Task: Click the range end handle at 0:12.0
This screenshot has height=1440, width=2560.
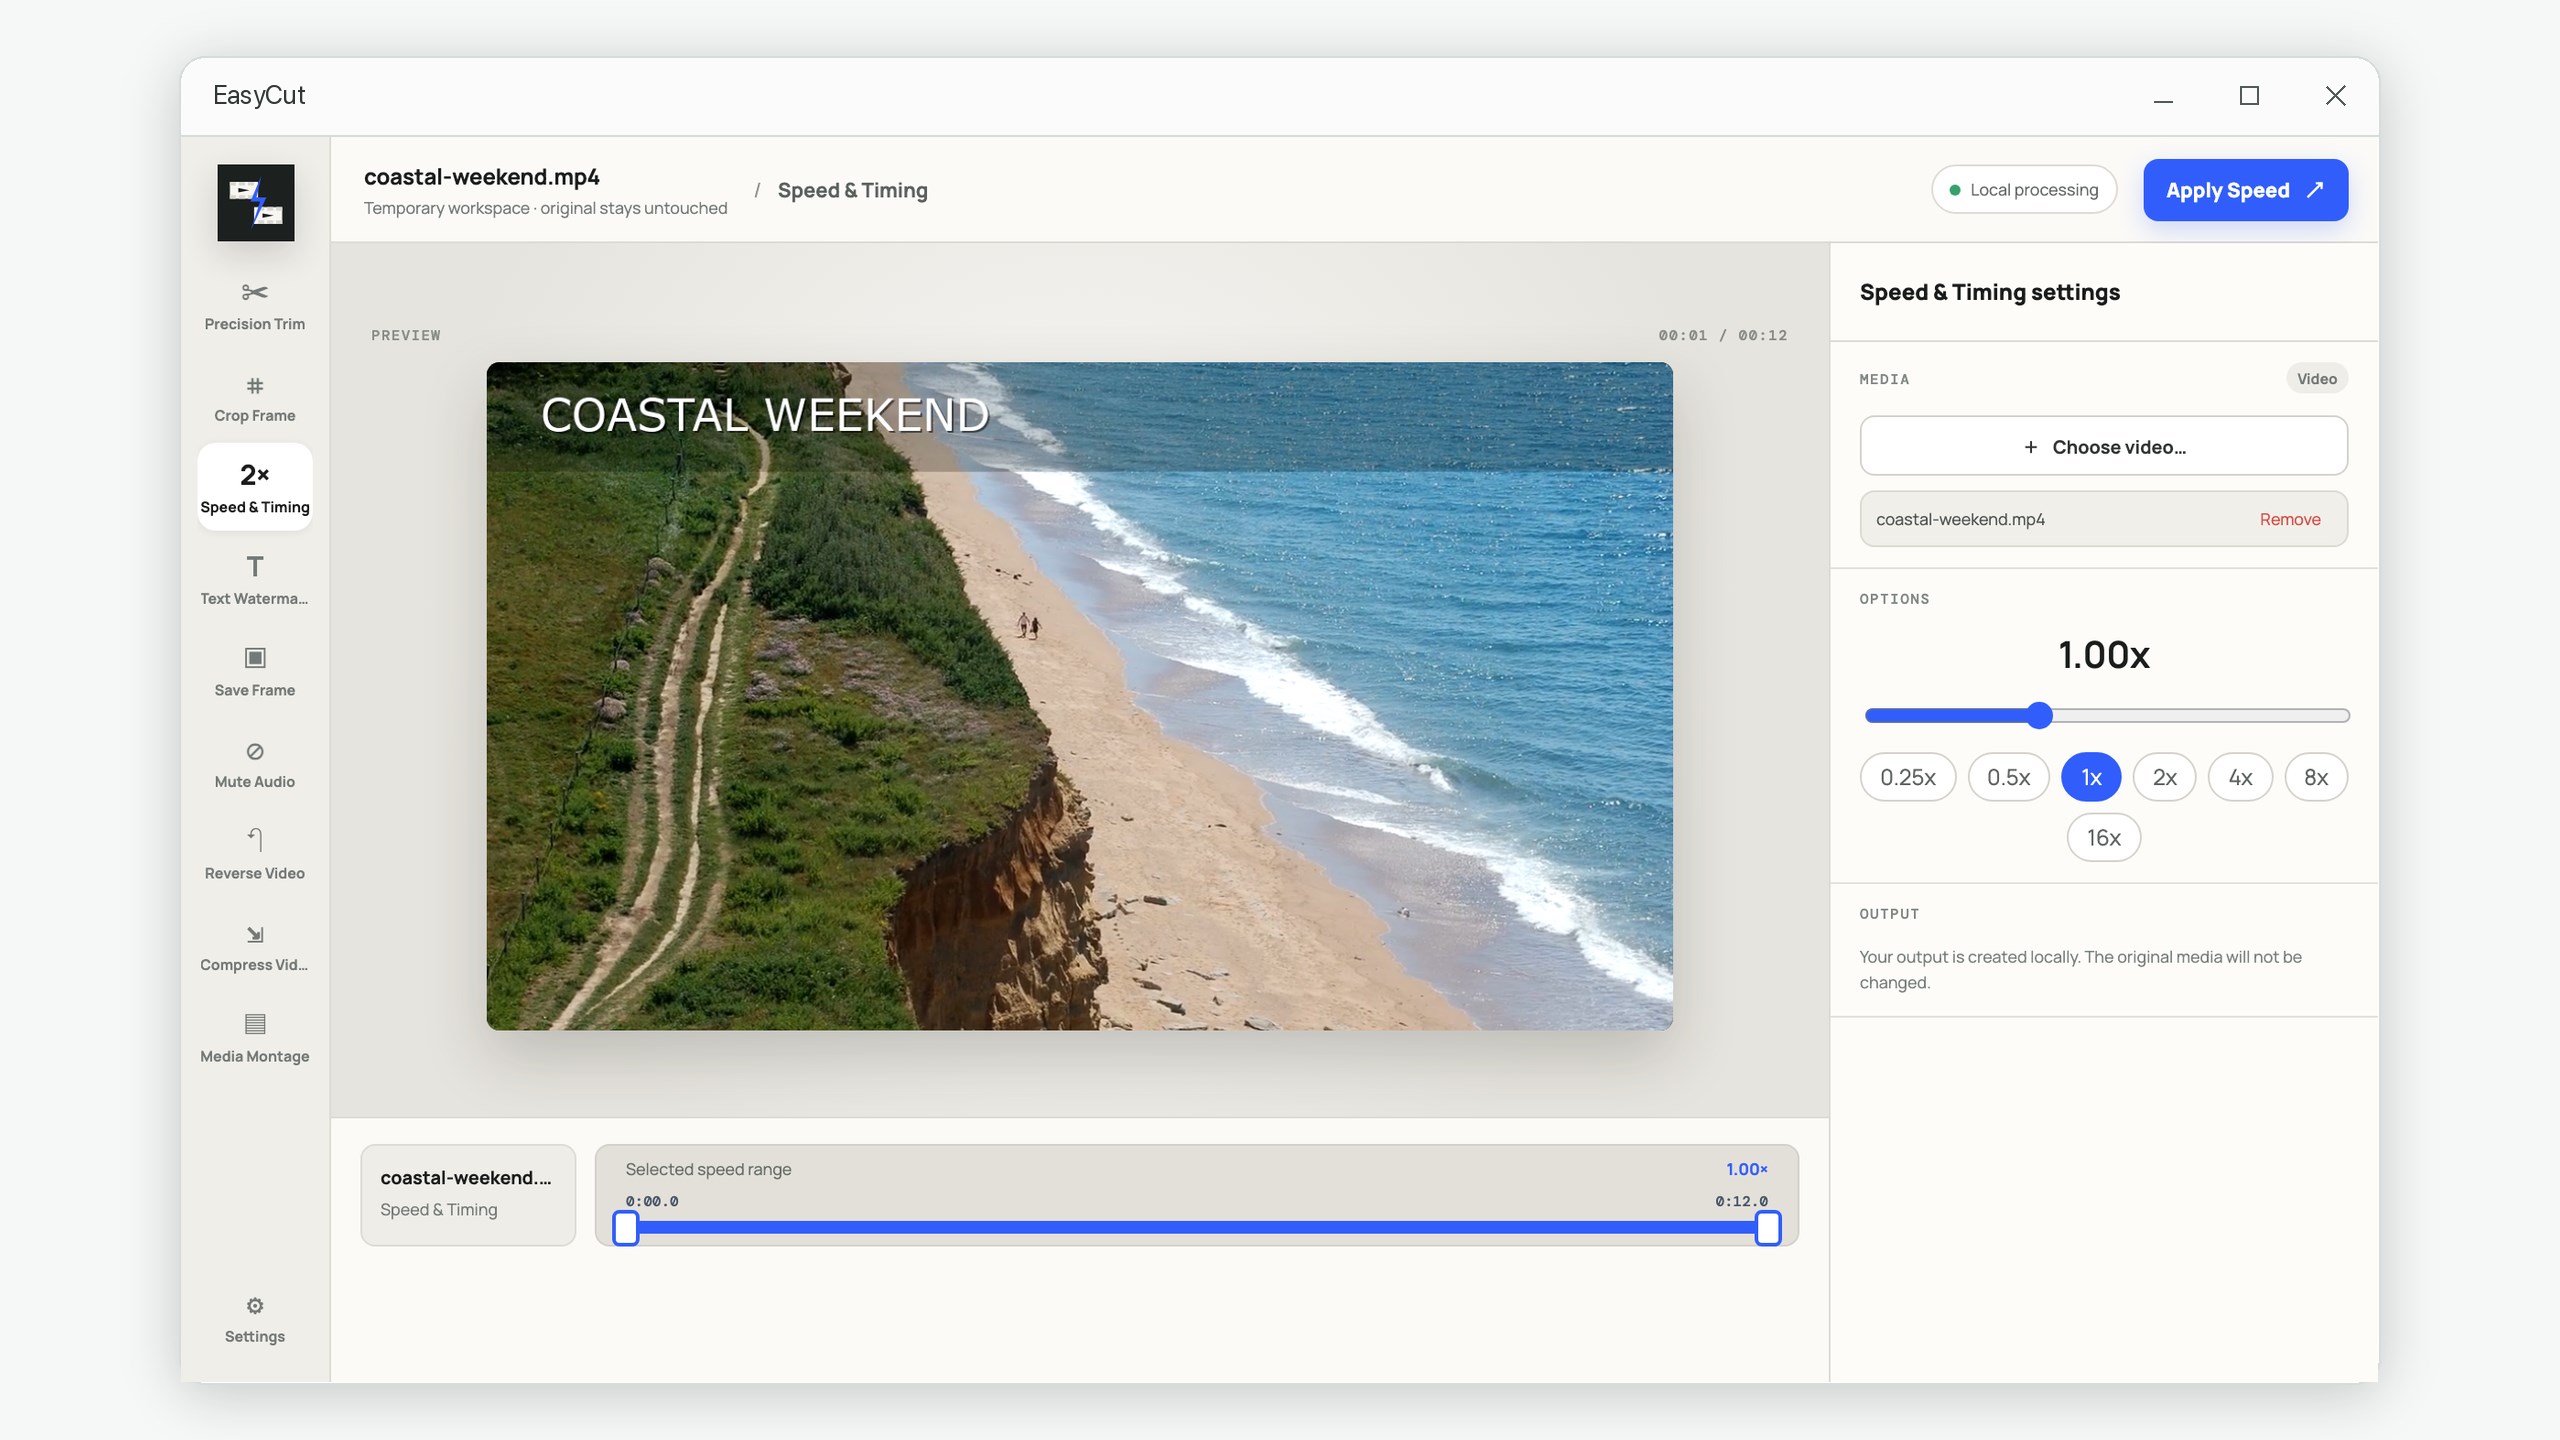Action: (1768, 1228)
